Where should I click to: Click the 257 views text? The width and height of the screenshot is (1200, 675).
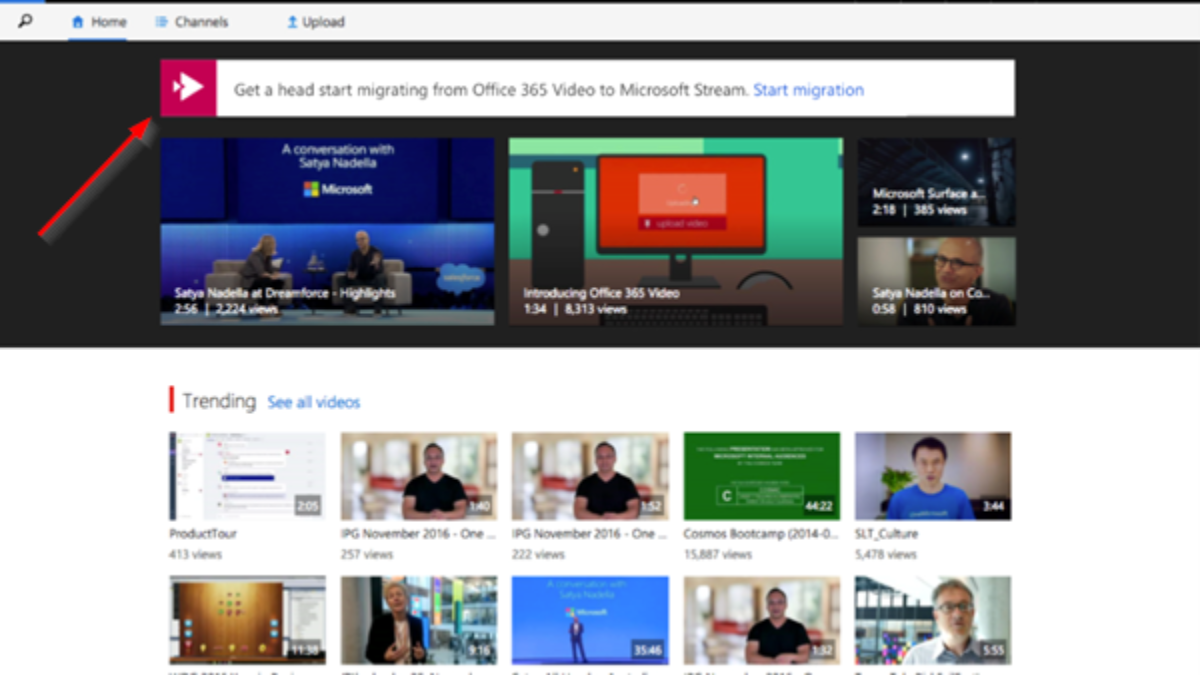pos(367,554)
